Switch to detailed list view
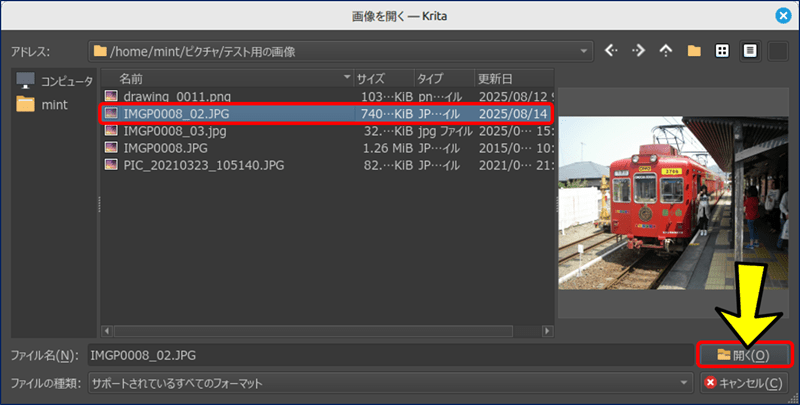 [x=749, y=50]
